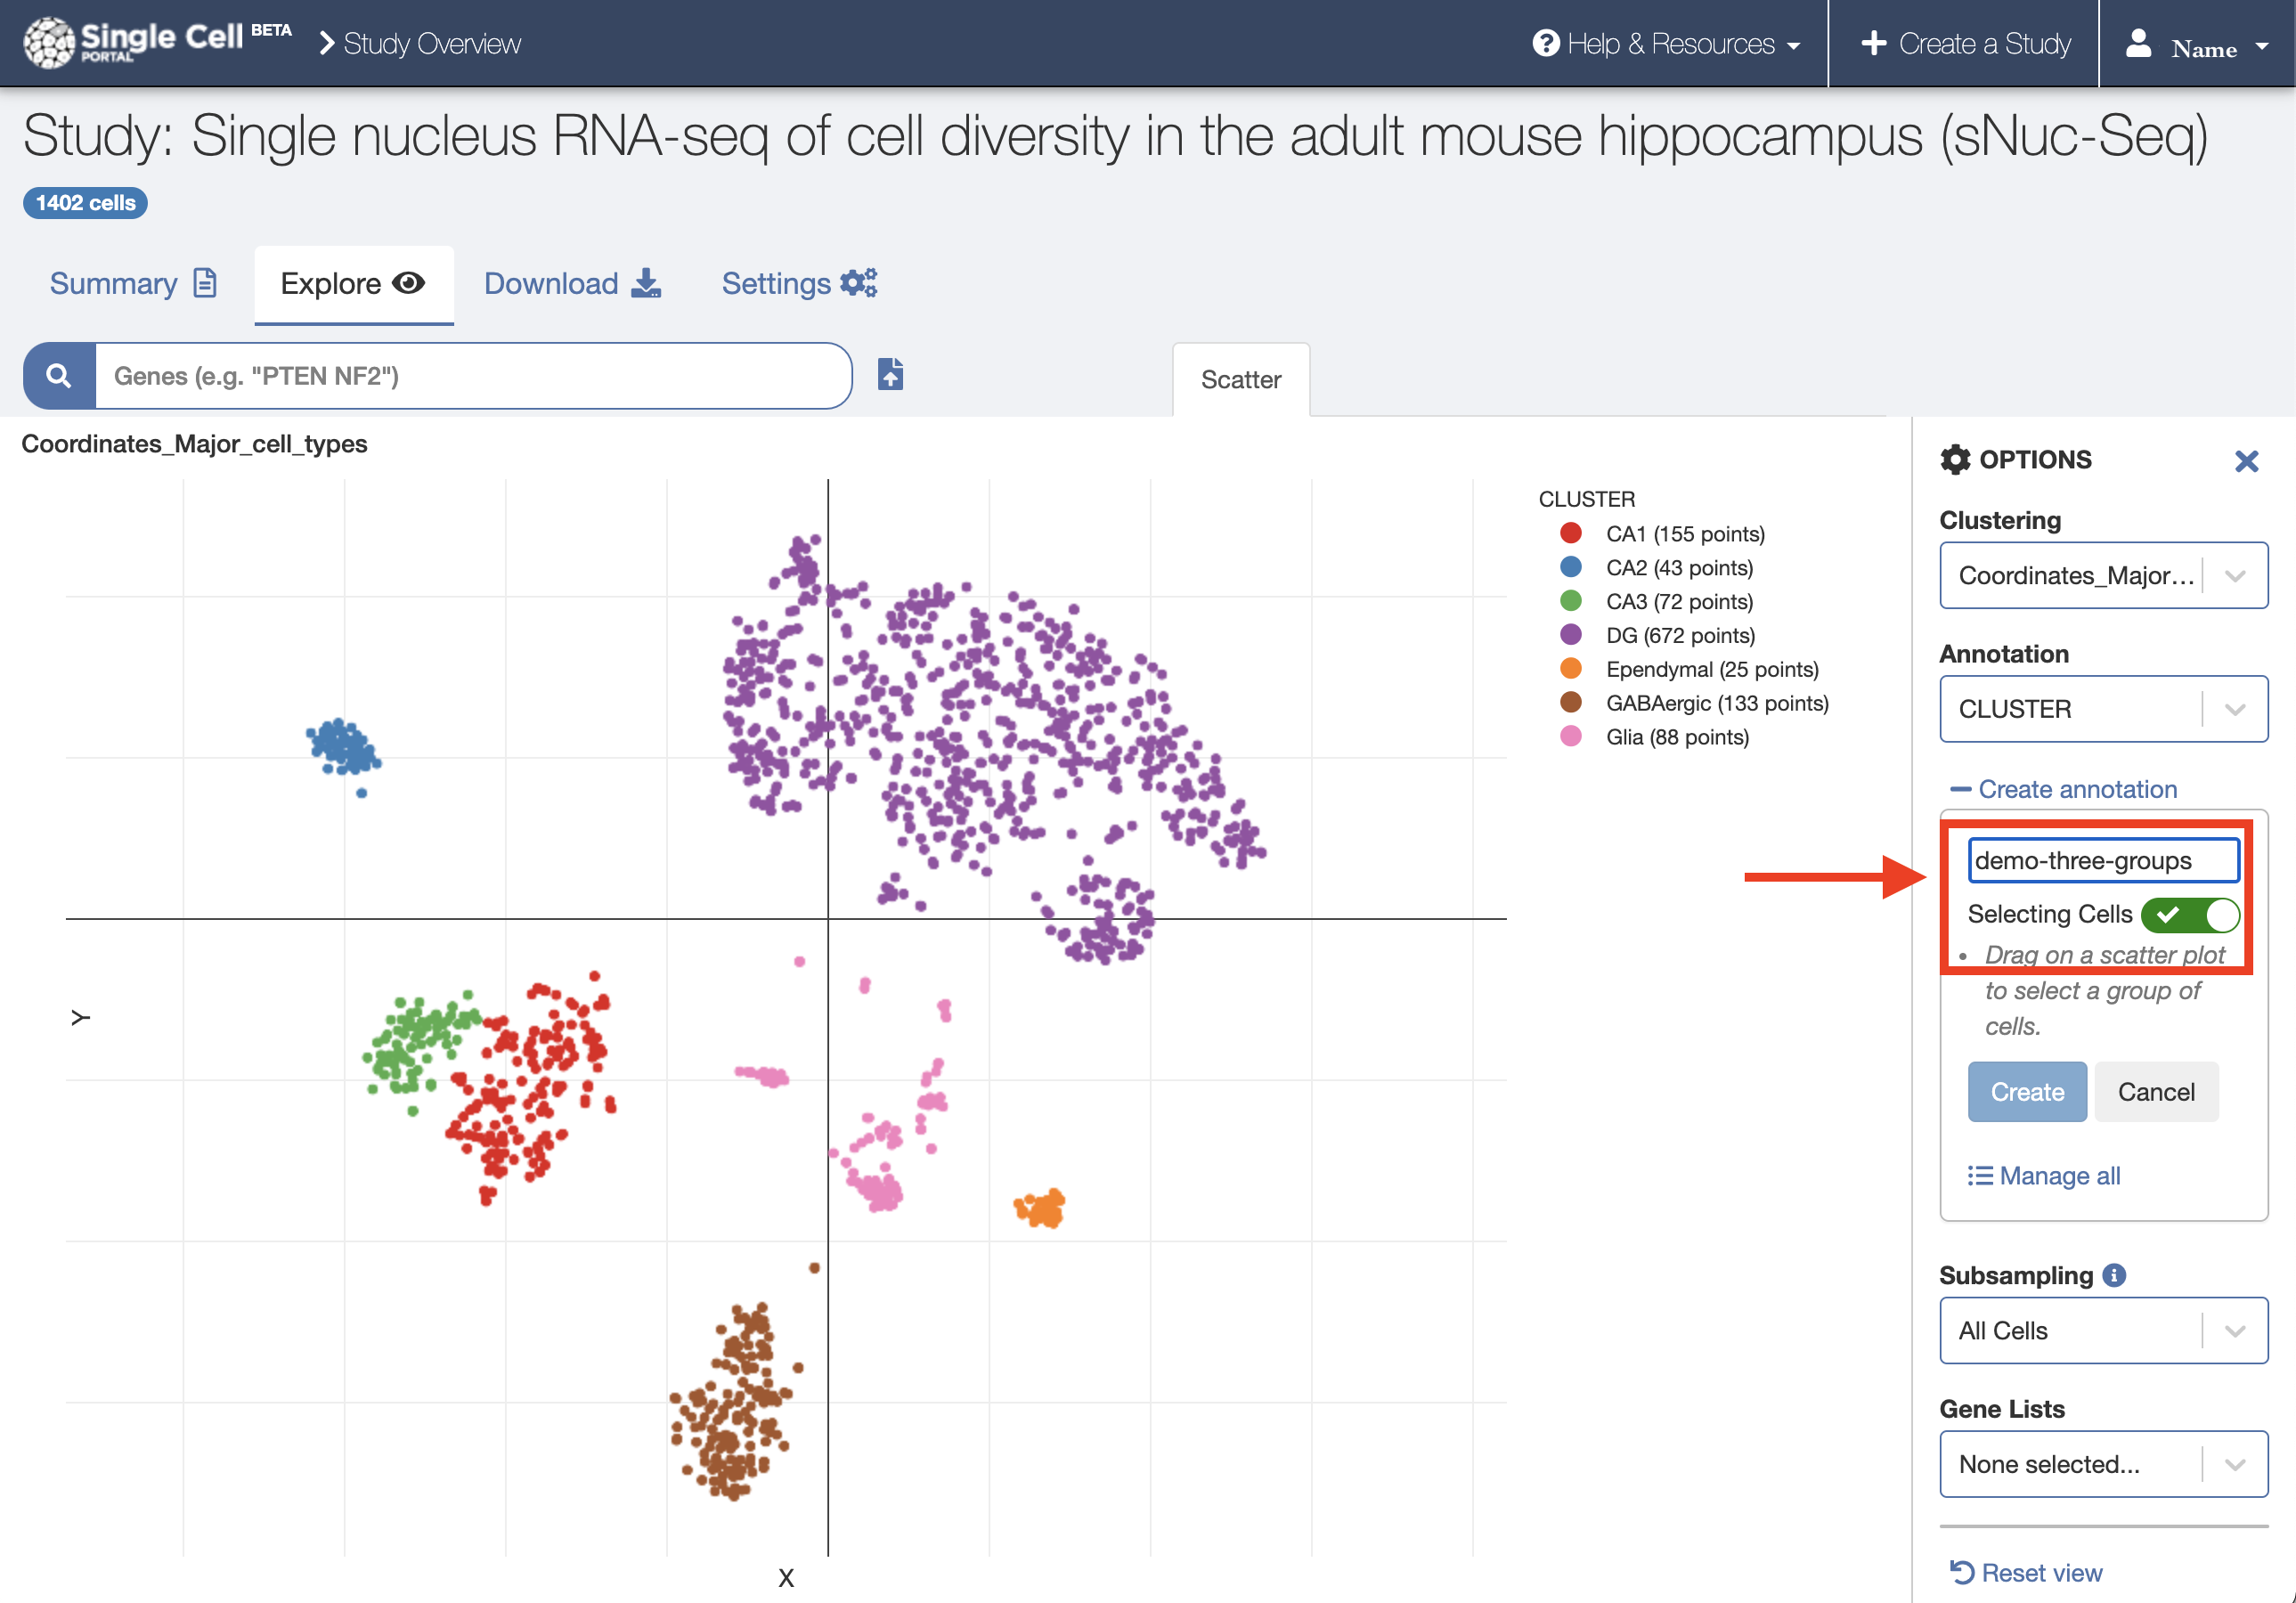Screen dimensions: 2296x1603
Task: Open the gene search magnifier icon
Action: 57,376
